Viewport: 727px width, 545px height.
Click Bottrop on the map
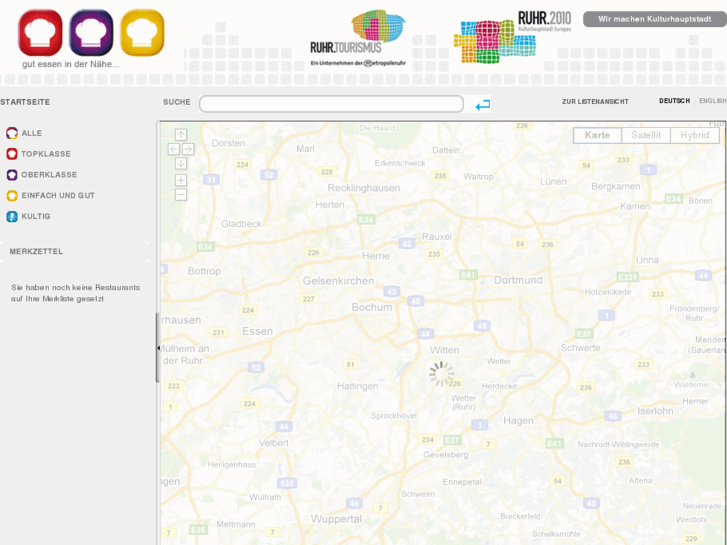(x=204, y=271)
